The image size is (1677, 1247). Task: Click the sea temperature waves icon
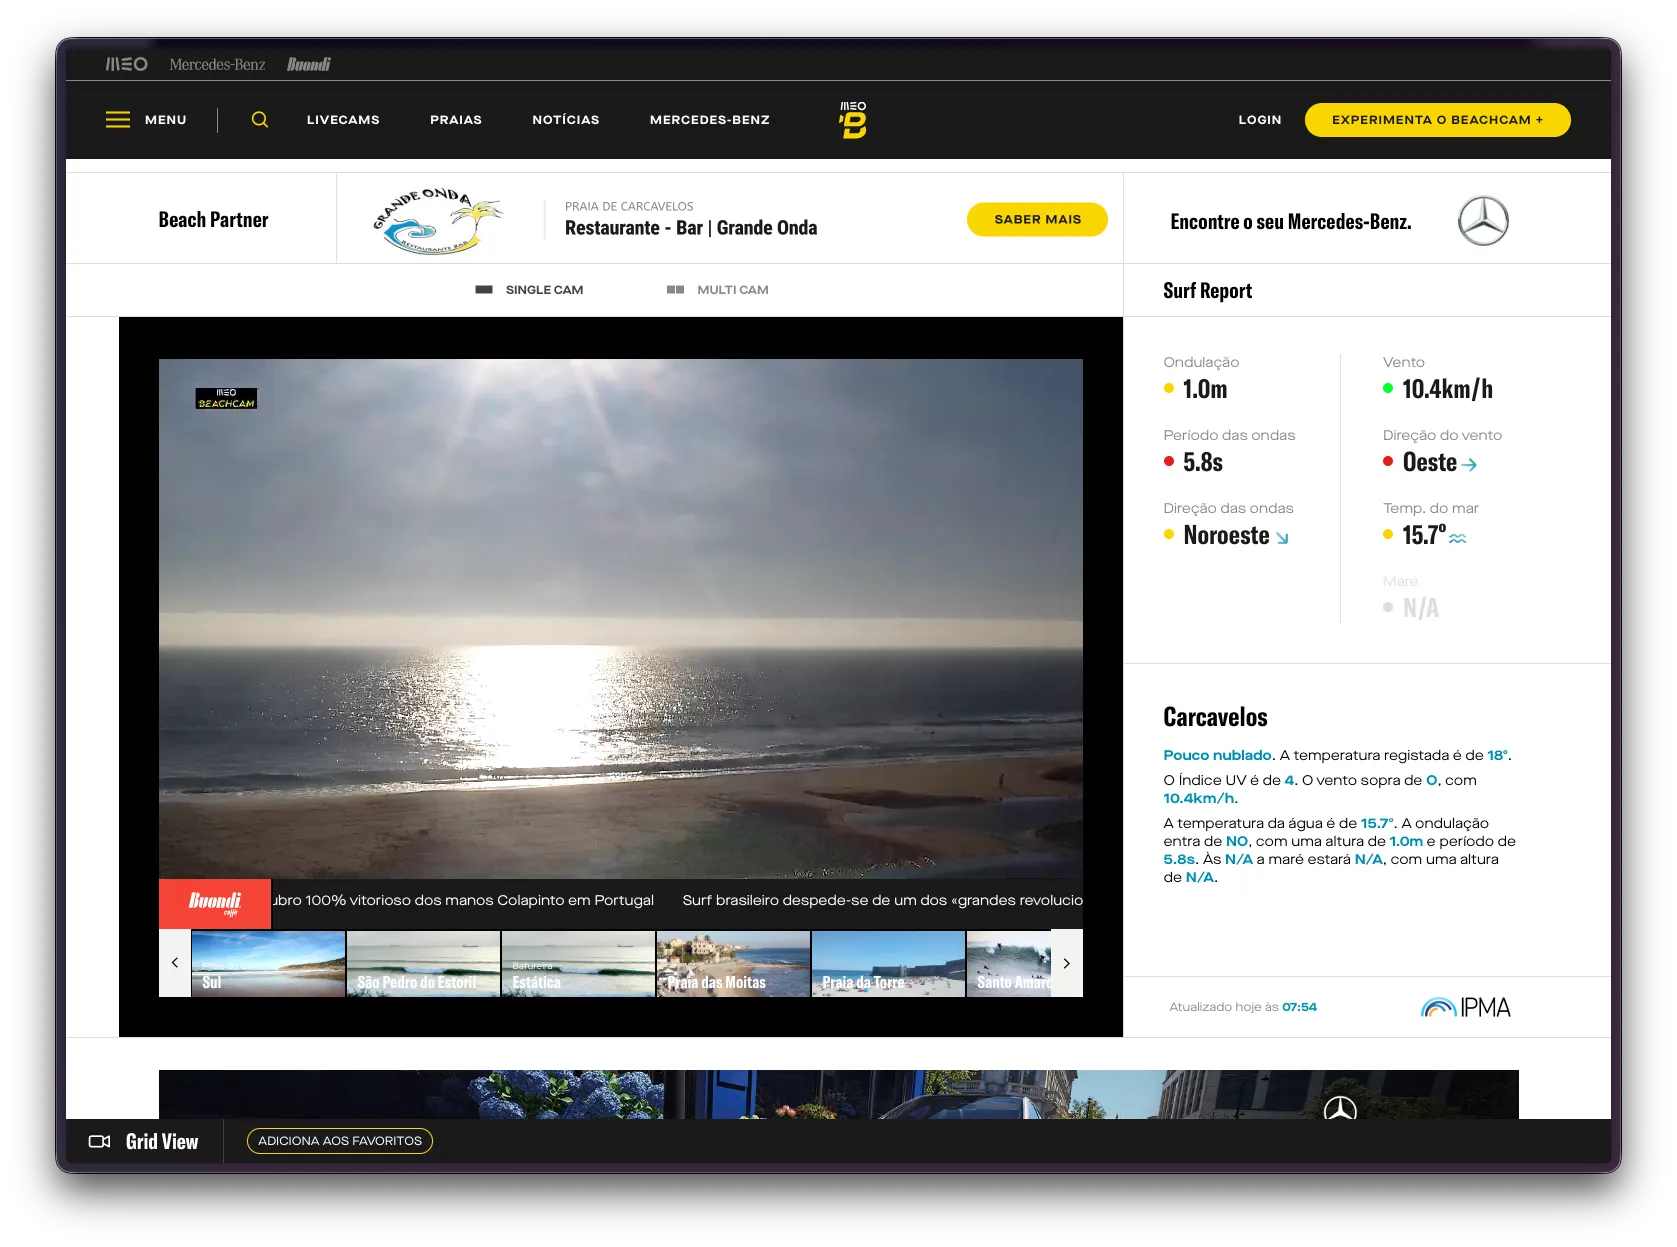point(1458,538)
